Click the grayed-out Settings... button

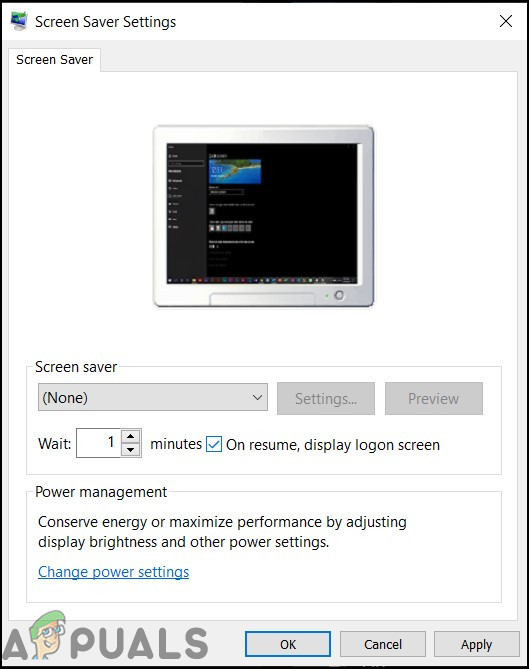[x=326, y=398]
